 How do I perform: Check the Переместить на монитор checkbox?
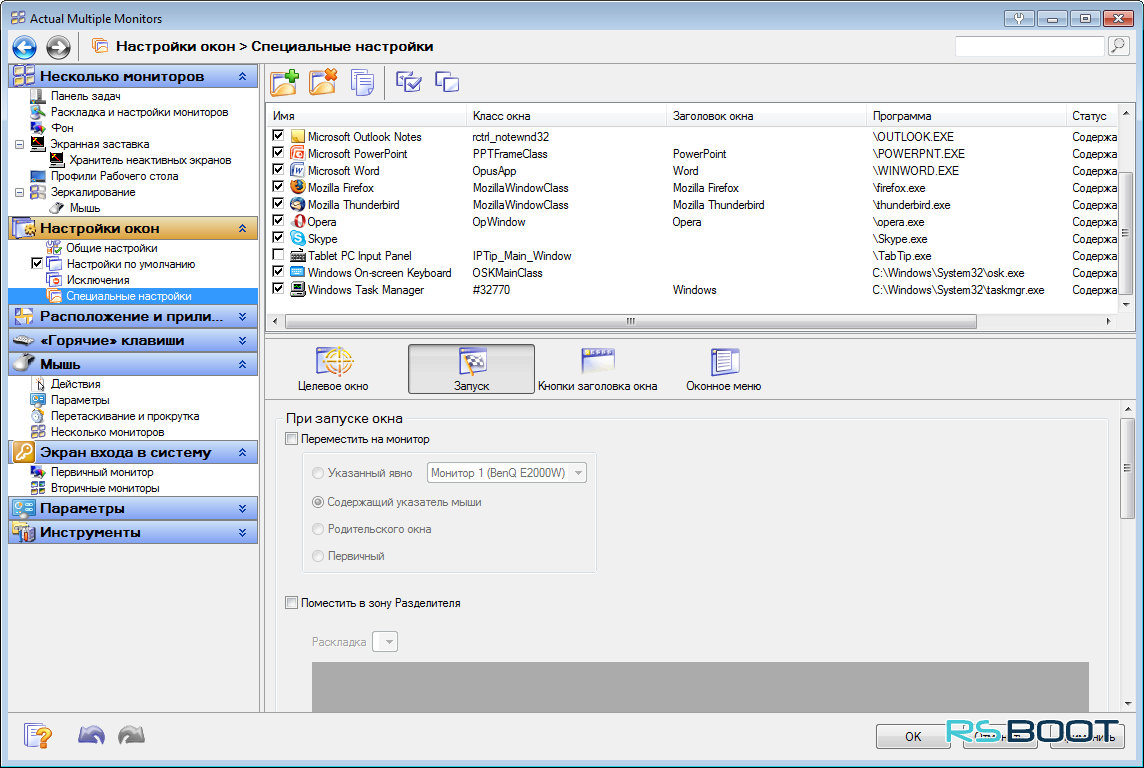click(292, 439)
